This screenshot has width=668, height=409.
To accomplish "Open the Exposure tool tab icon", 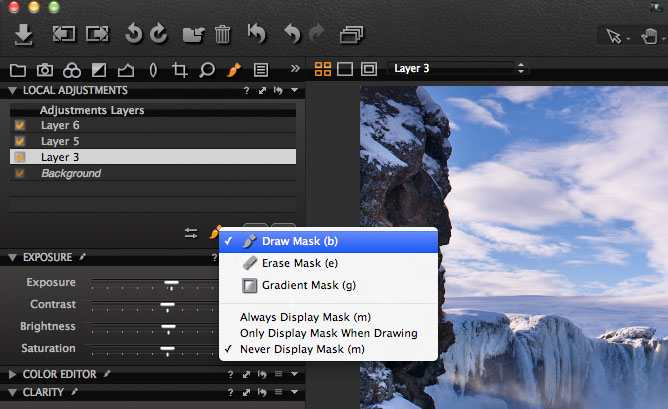I will click(x=99, y=70).
